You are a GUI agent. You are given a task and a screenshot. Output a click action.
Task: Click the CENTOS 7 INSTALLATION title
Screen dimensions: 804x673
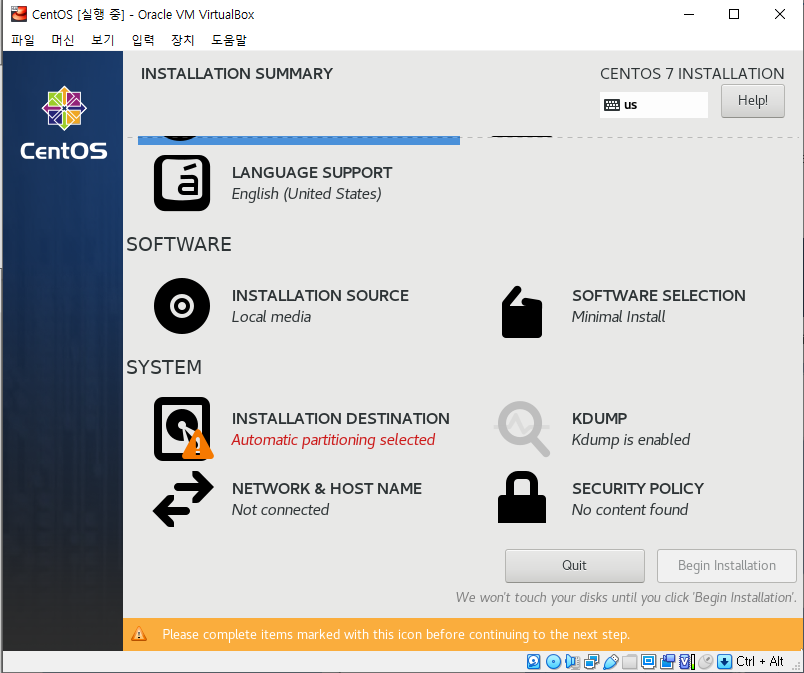coord(692,74)
